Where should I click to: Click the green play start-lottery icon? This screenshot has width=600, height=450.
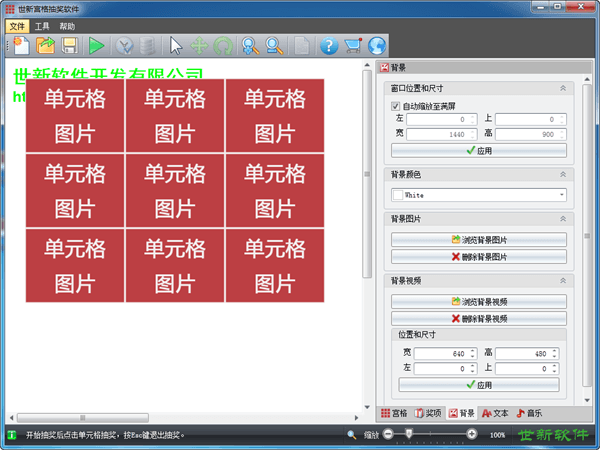tap(96, 45)
